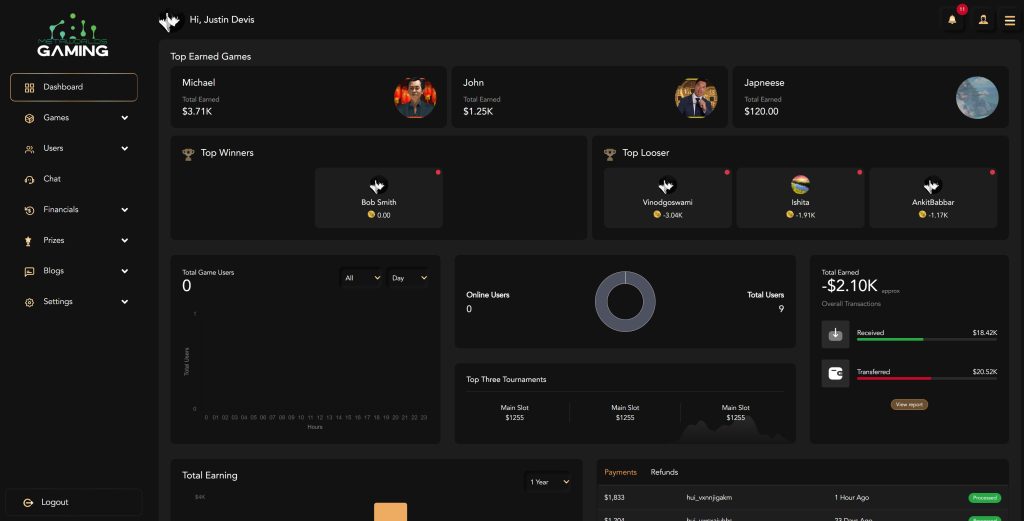Click the Dashboard grid icon
1024x521 pixels.
point(29,87)
